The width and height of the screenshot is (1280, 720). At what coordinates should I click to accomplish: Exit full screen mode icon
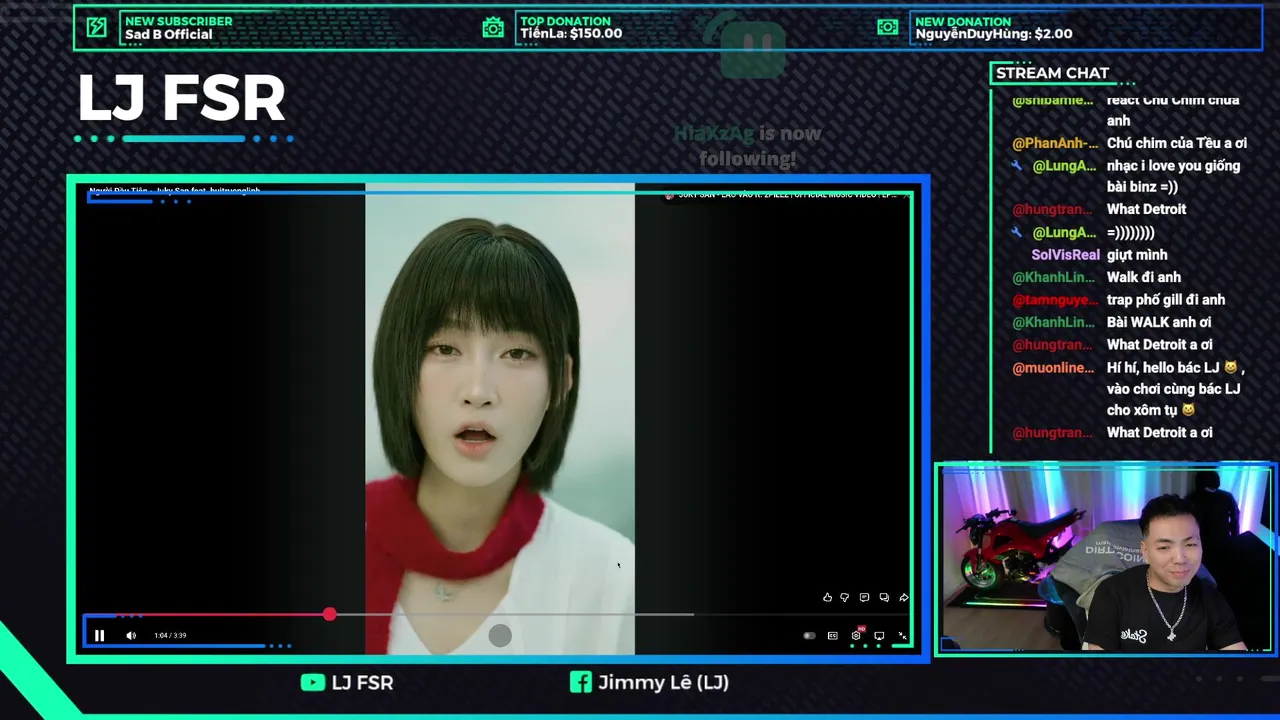point(902,635)
